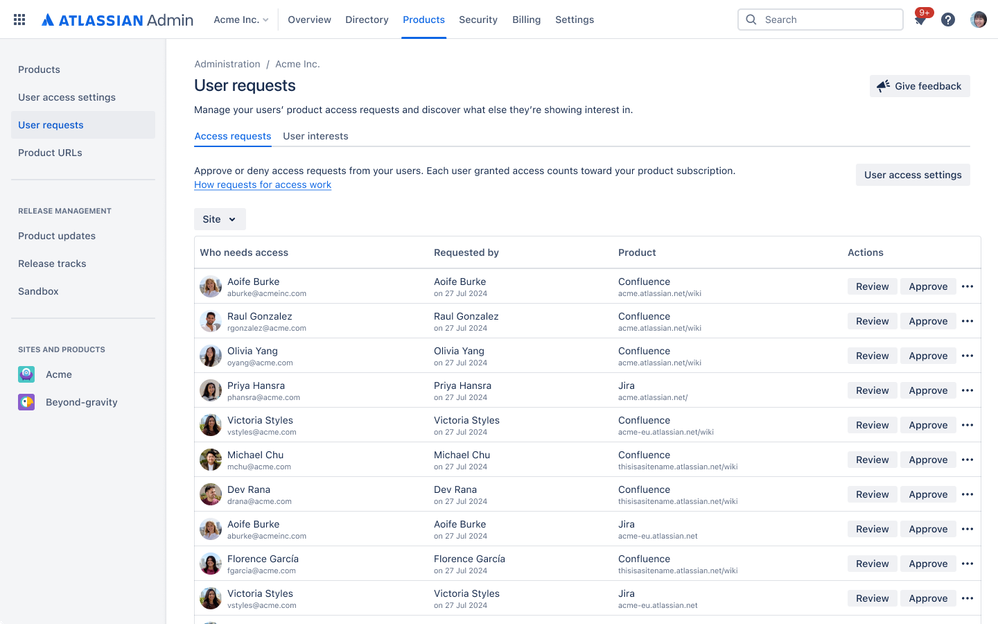
Task: Click the acme.atlassian.net/ Jira site text
Action: pyautogui.click(x=653, y=397)
